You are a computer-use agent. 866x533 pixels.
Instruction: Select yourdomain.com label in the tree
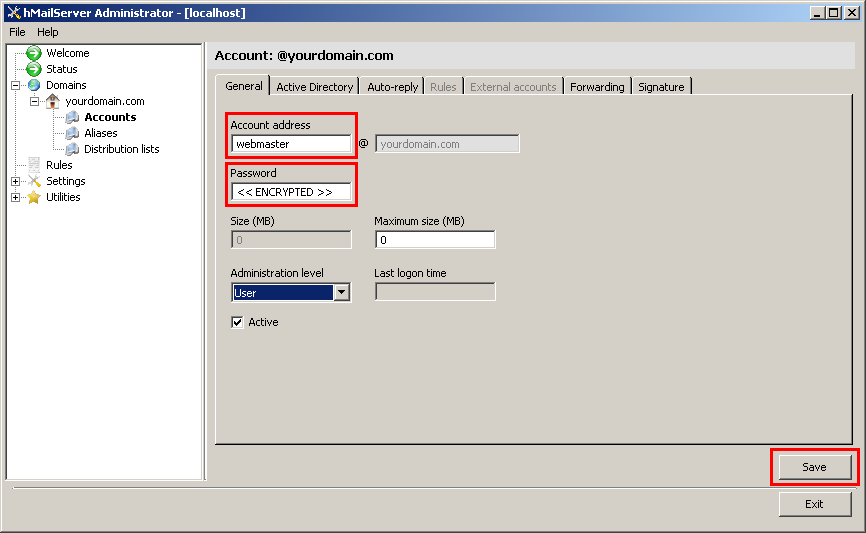click(x=105, y=101)
